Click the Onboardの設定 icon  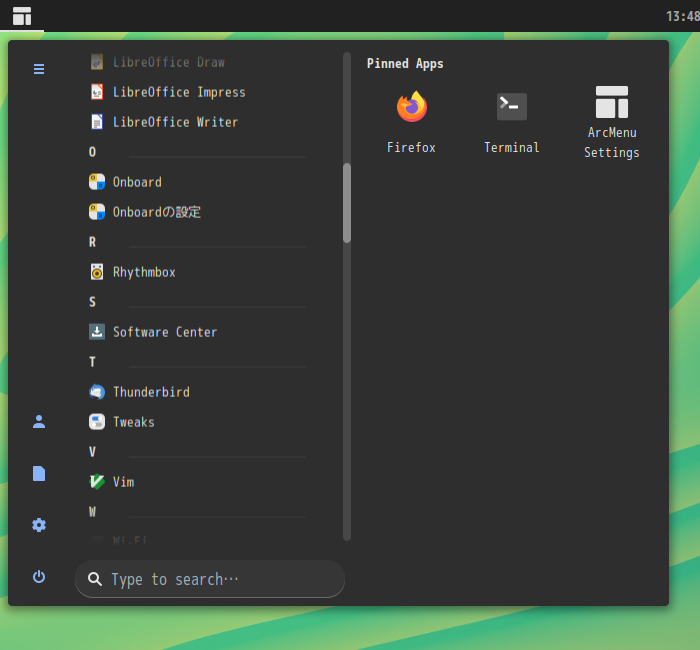tap(97, 212)
